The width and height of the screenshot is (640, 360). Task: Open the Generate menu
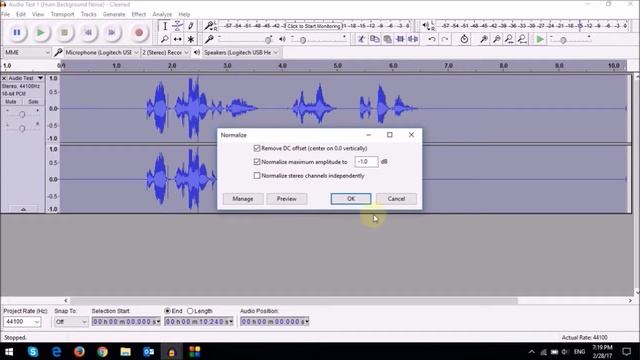click(114, 14)
